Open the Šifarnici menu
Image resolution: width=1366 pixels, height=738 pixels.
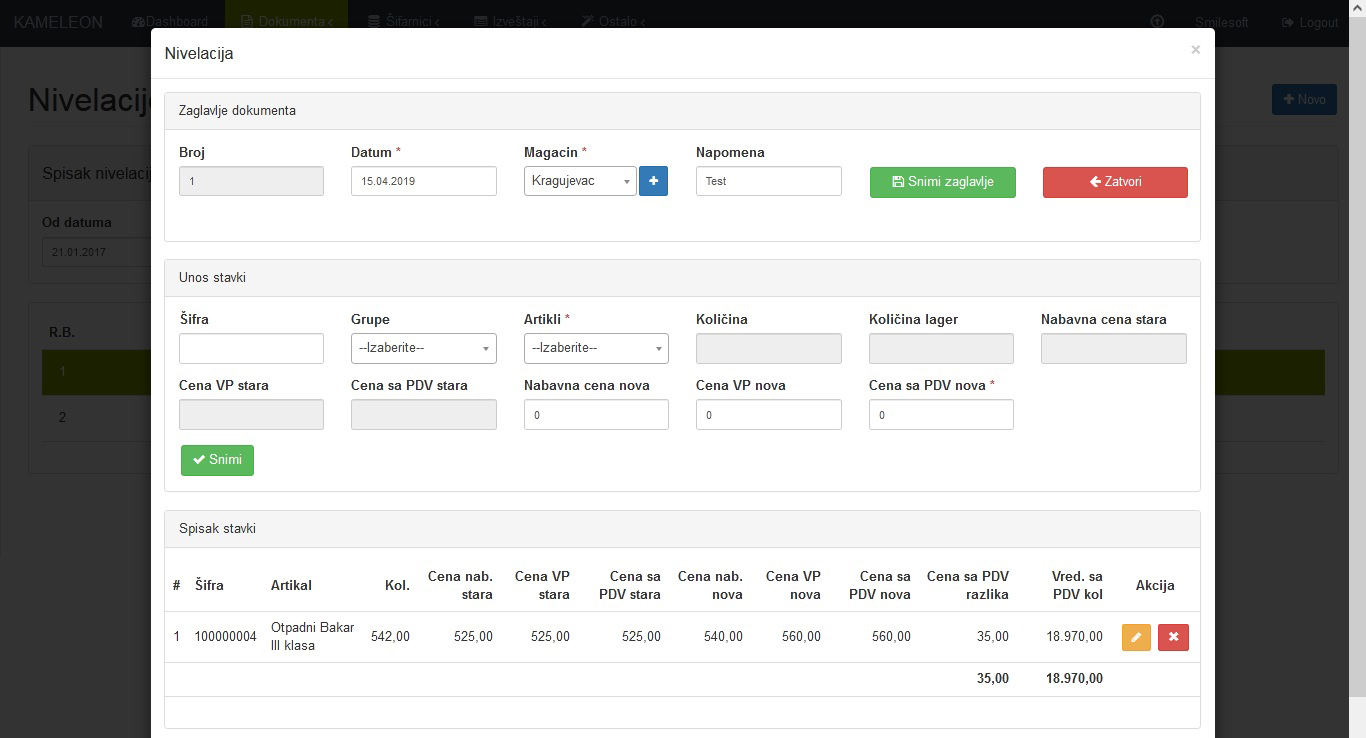[404, 22]
